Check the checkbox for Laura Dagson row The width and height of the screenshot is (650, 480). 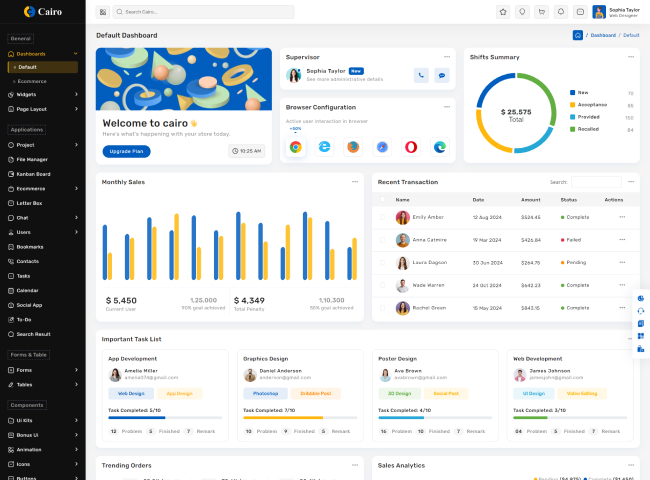click(x=381, y=263)
